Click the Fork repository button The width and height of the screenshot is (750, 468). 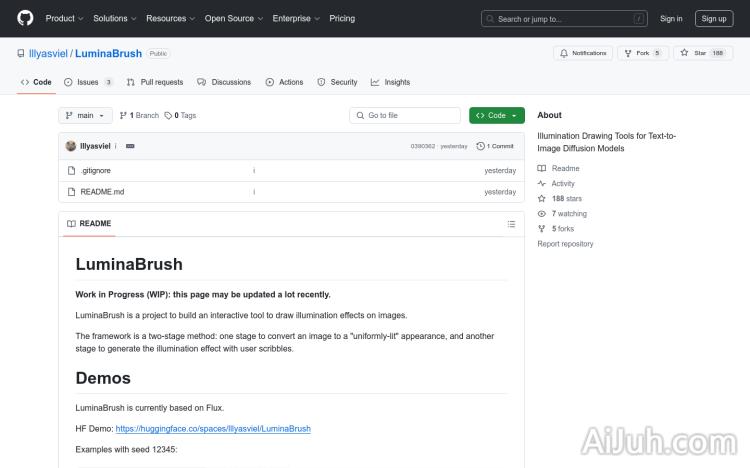[642, 53]
